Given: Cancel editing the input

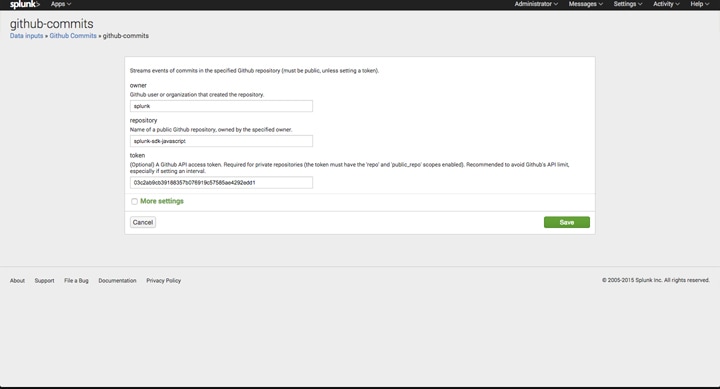Looking at the screenshot, I should pos(143,222).
